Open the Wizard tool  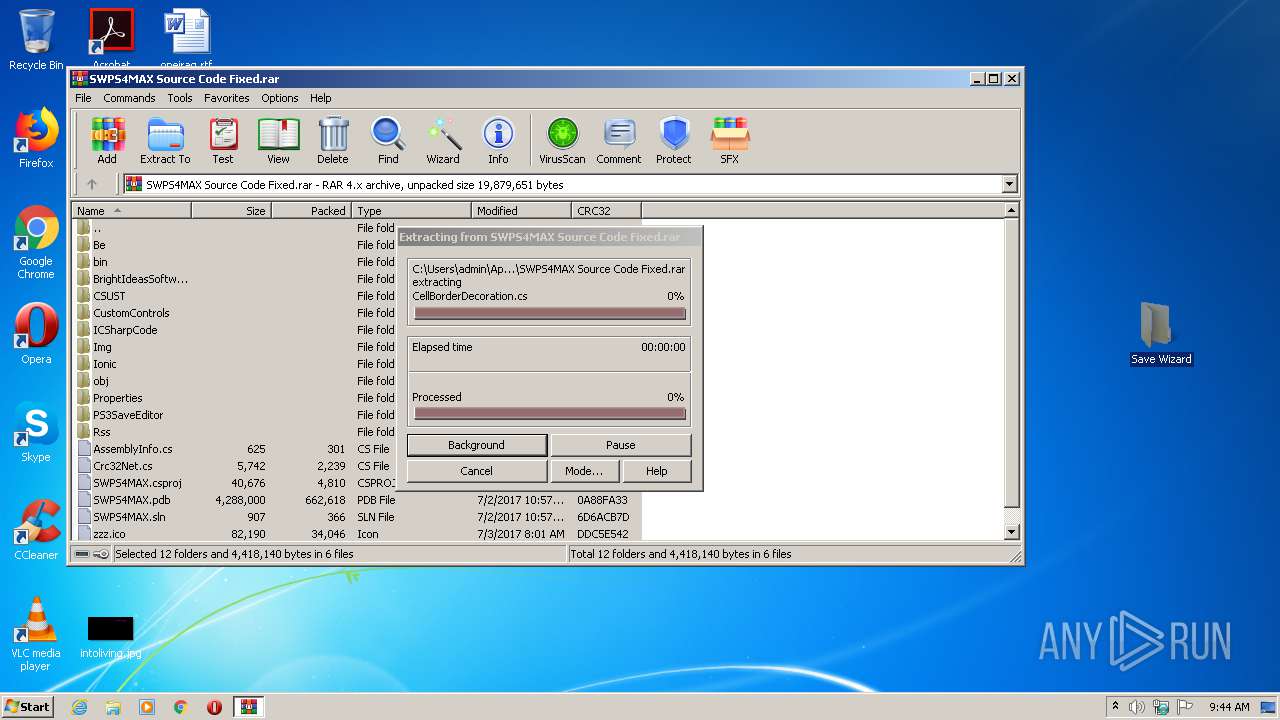pyautogui.click(x=443, y=140)
